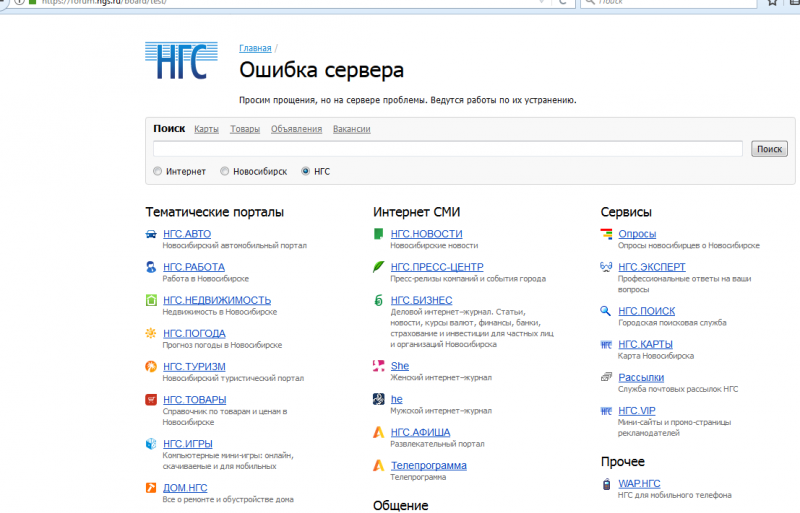Click the sun icon beside НГС.ПОГОДА

(151, 333)
